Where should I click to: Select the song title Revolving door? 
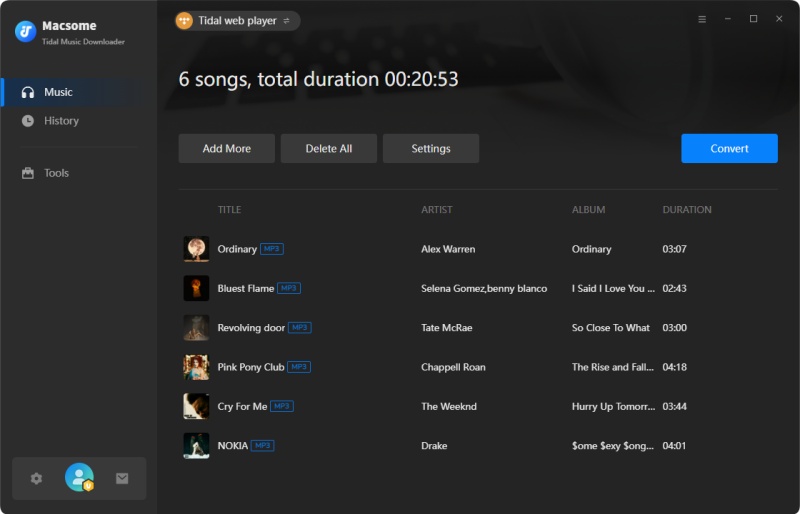pos(251,328)
